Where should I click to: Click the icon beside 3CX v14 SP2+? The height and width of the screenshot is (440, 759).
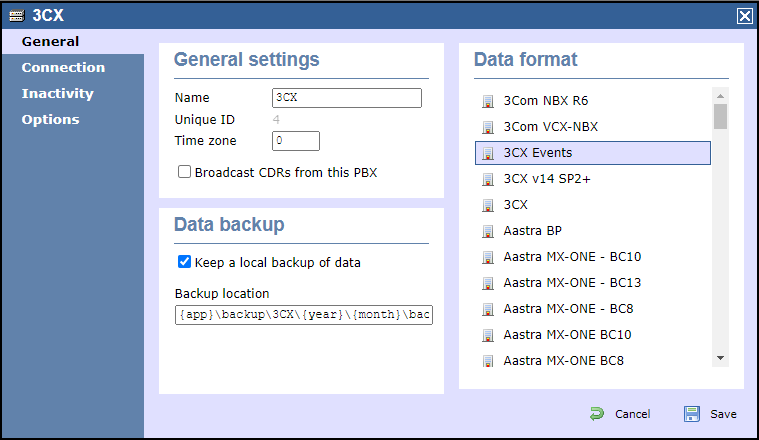click(x=488, y=180)
